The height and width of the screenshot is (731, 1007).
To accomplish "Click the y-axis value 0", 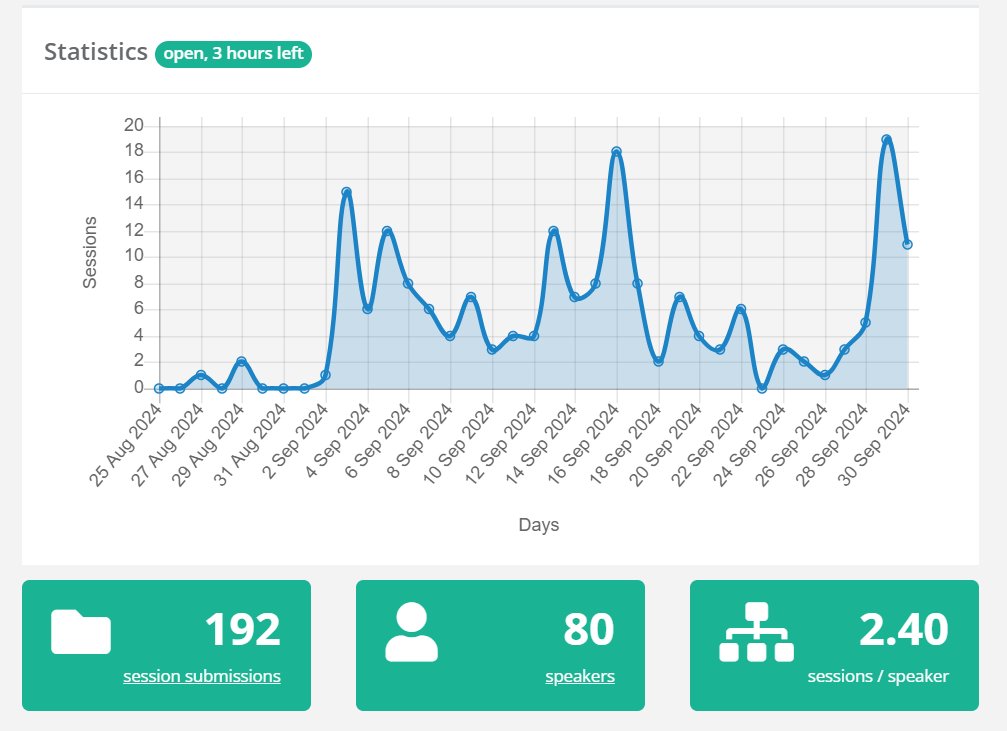I will click(x=139, y=387).
